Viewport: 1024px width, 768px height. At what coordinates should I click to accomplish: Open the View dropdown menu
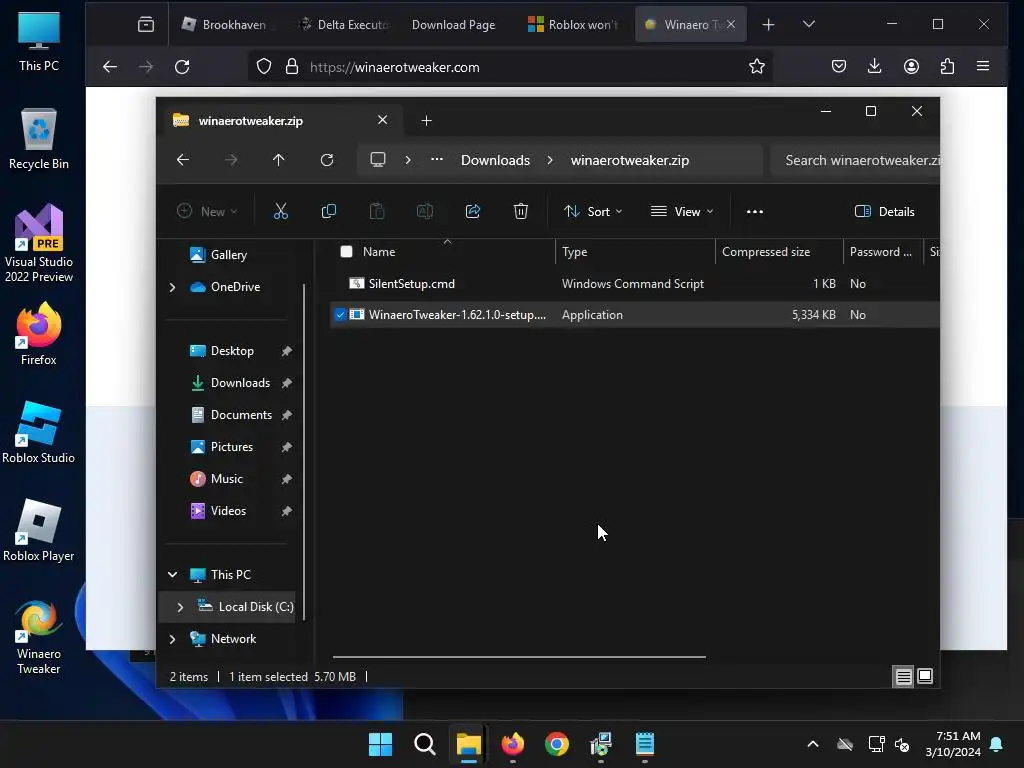point(682,212)
